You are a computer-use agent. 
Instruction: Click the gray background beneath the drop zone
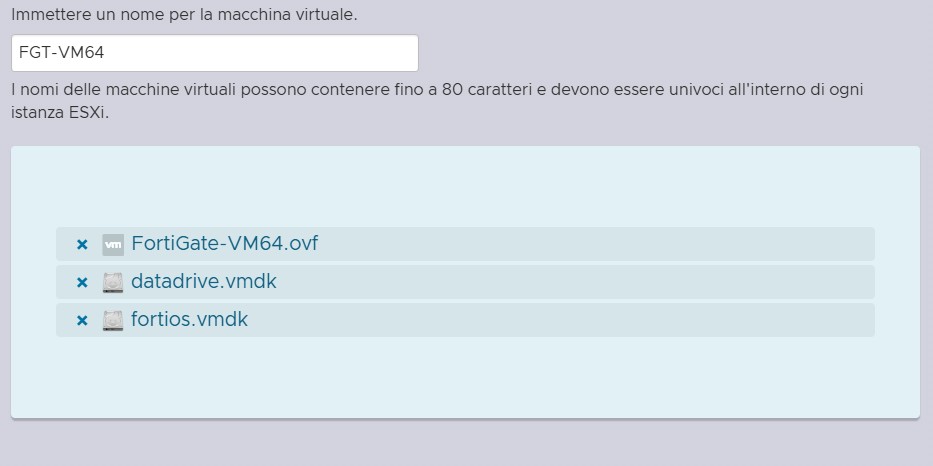pos(465,444)
